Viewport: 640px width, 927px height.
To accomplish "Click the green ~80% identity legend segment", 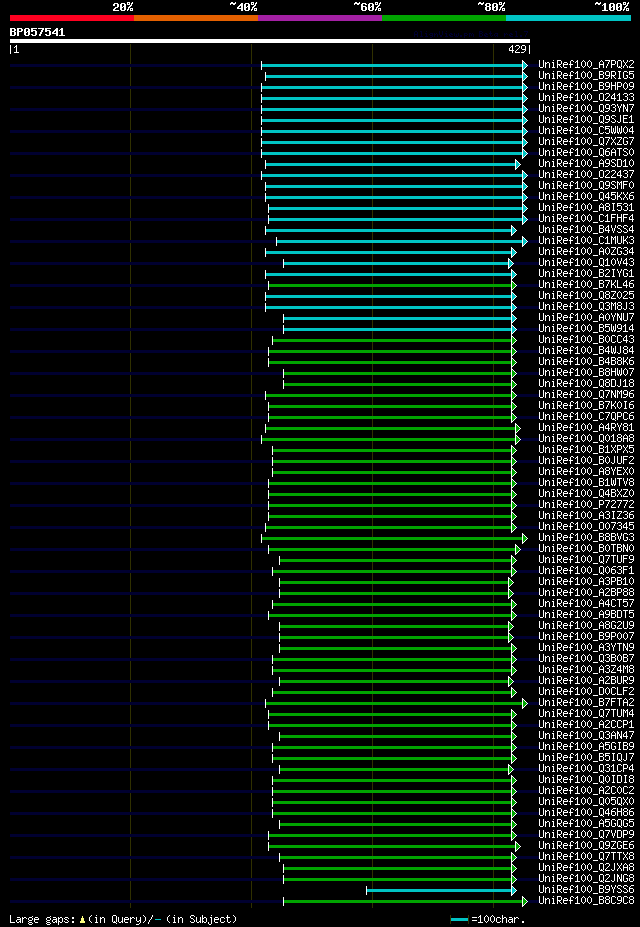I will tap(444, 18).
